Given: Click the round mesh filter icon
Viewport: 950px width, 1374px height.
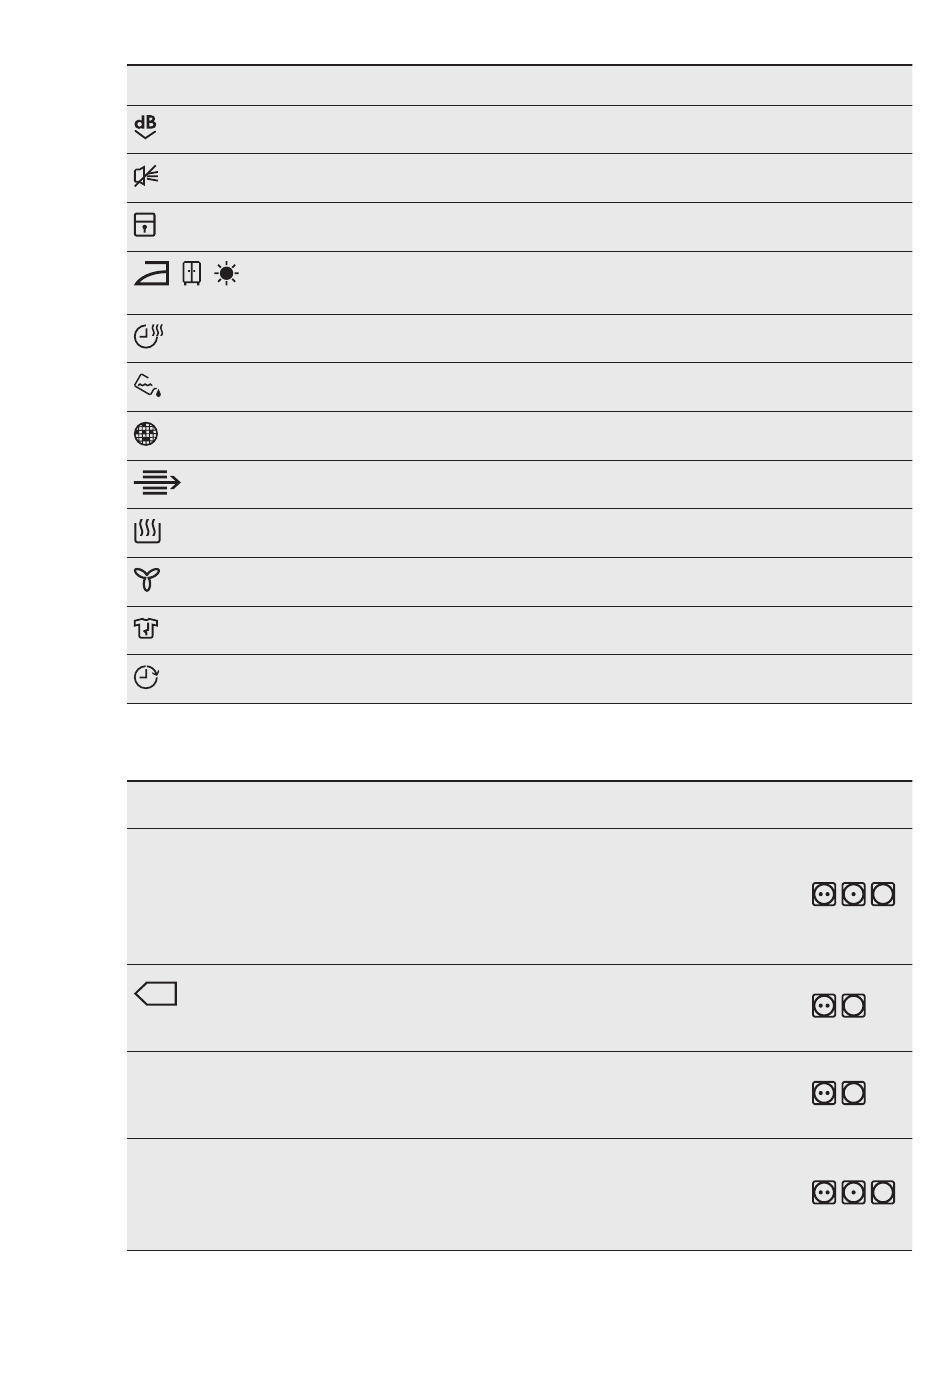Looking at the screenshot, I should tap(145, 435).
